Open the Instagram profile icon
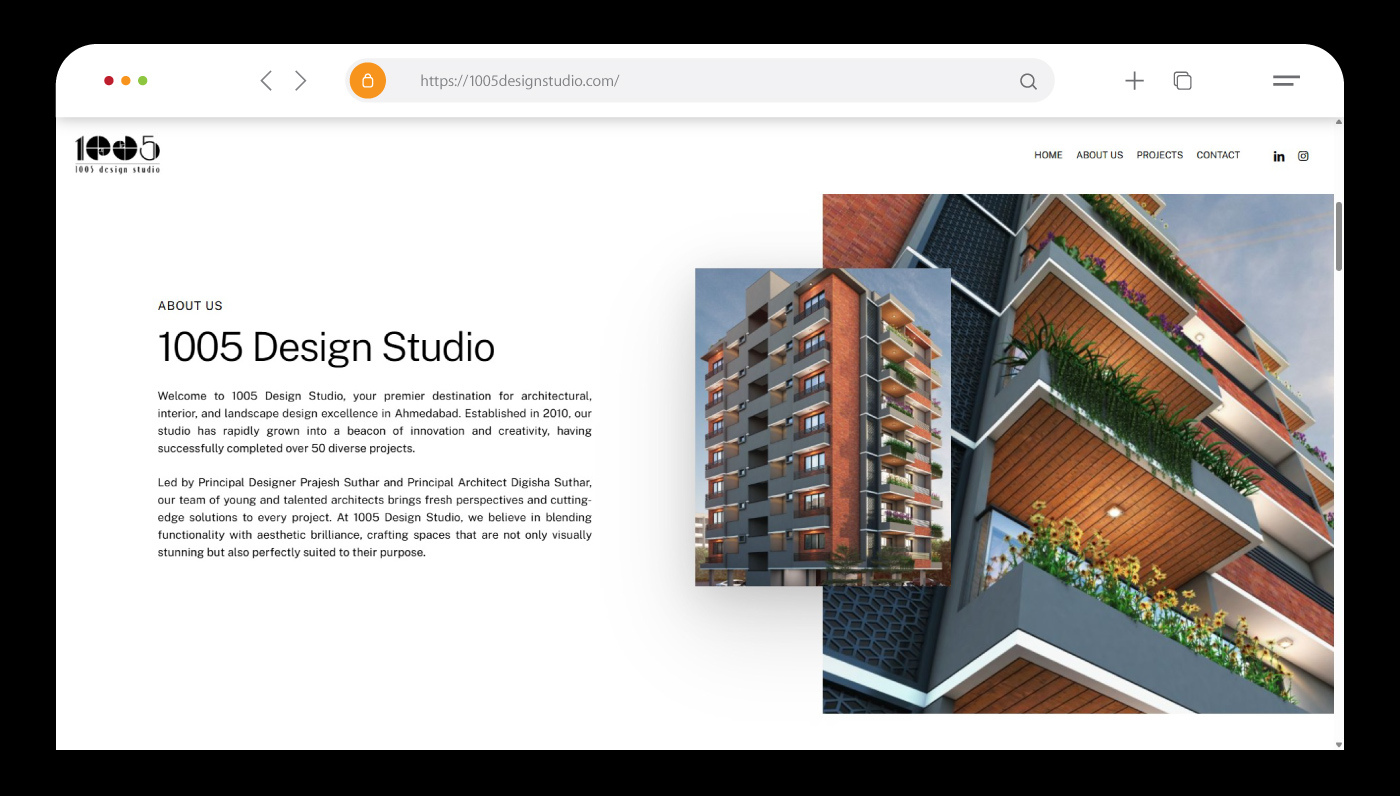 (x=1303, y=156)
